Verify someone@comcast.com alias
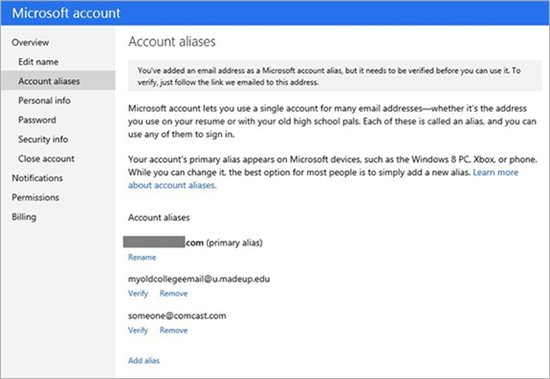This screenshot has height=379, width=550. (138, 330)
